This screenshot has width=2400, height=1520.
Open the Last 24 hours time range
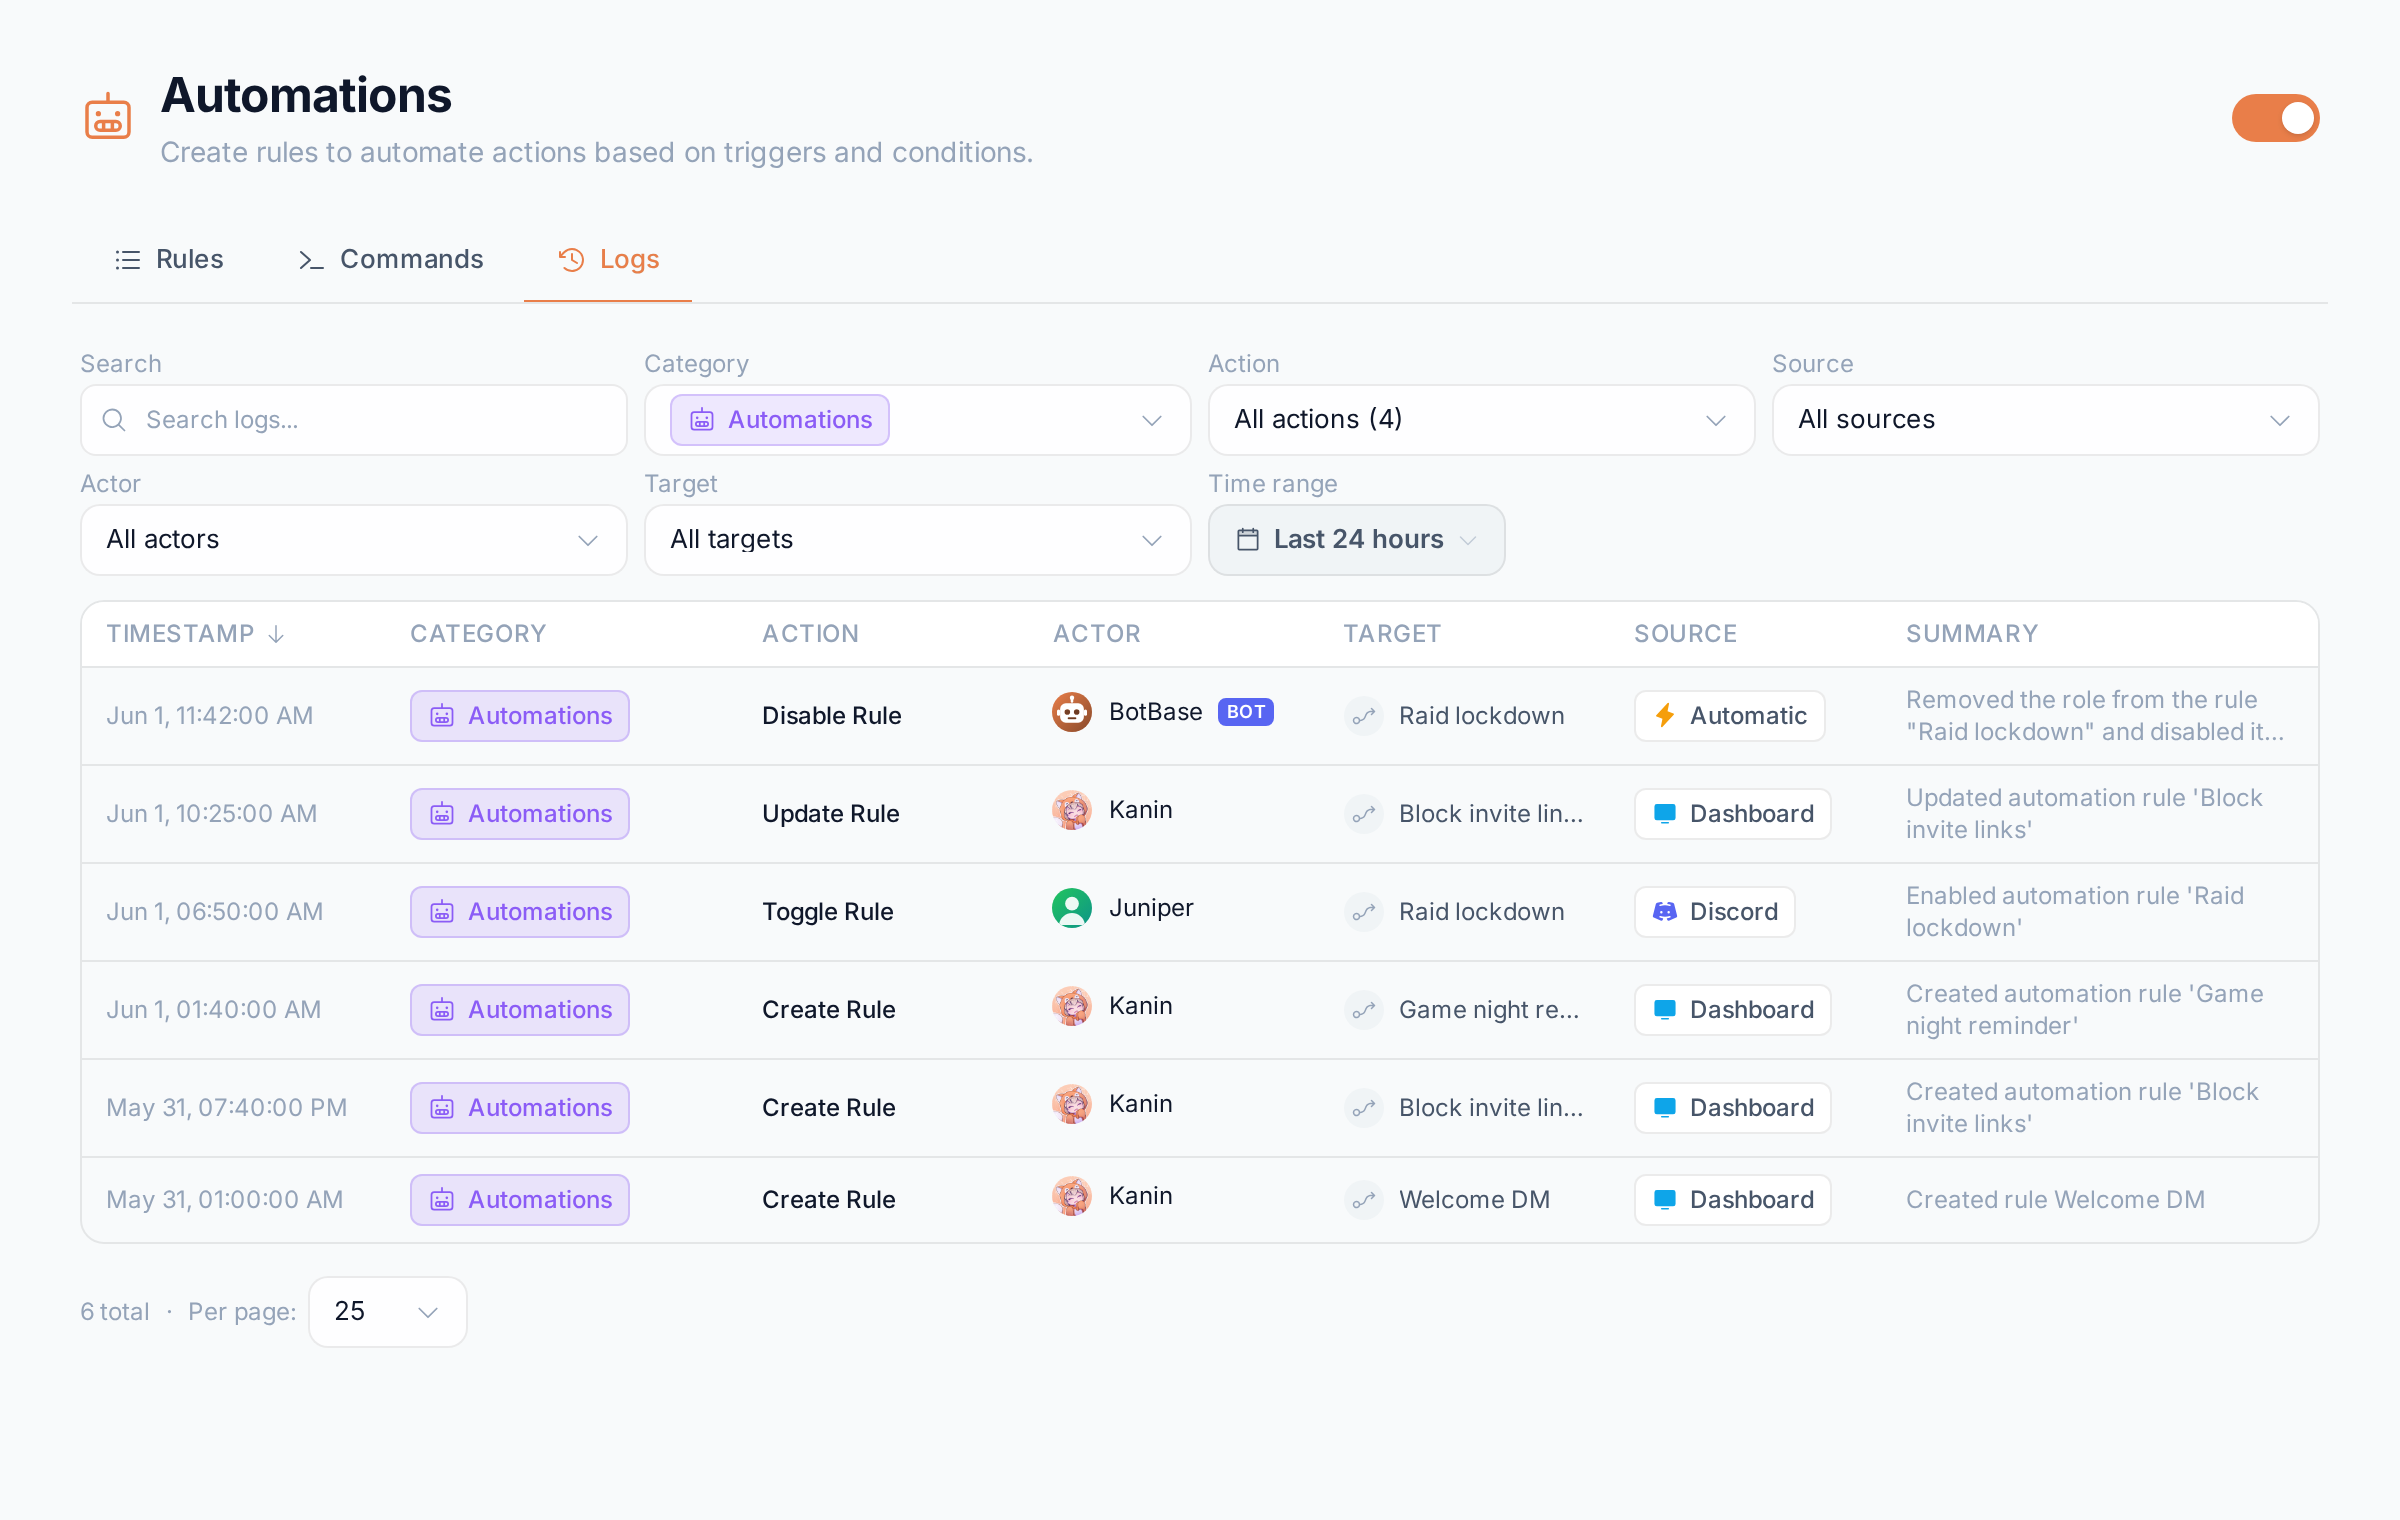pos(1357,540)
